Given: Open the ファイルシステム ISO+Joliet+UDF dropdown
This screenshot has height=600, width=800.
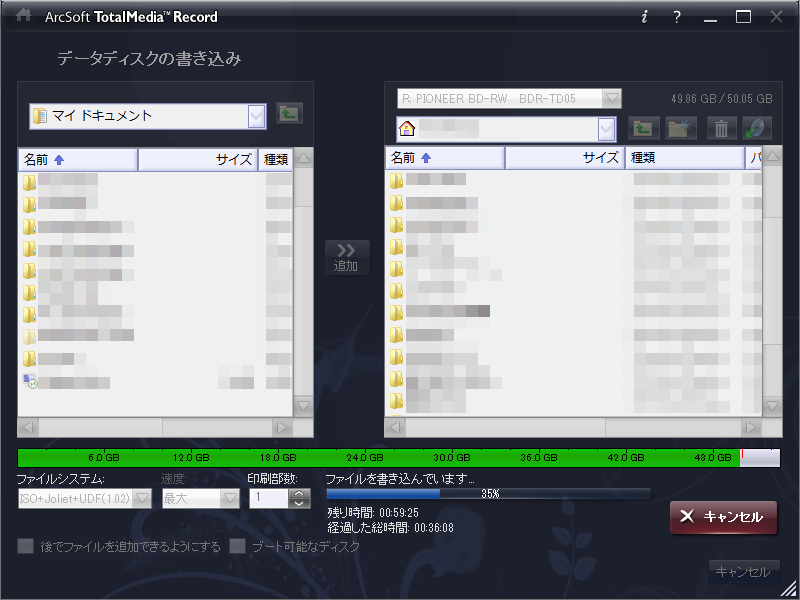Looking at the screenshot, I should tap(142, 498).
